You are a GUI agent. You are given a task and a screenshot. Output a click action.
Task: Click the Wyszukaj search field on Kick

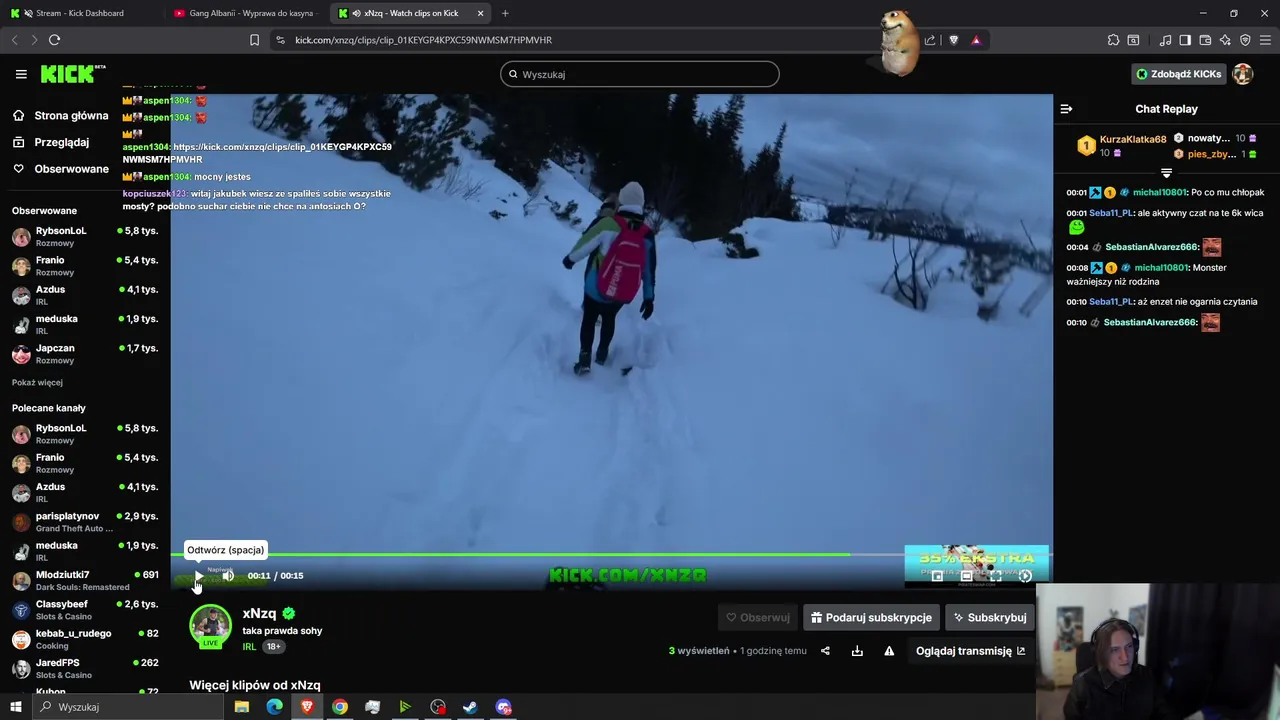click(x=640, y=74)
